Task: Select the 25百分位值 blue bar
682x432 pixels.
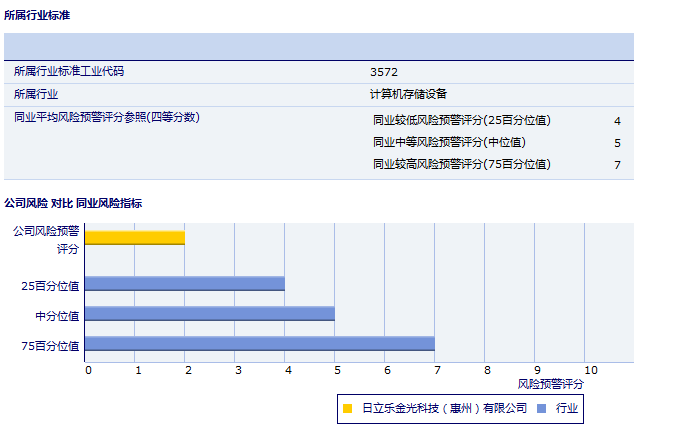Action: coord(185,283)
